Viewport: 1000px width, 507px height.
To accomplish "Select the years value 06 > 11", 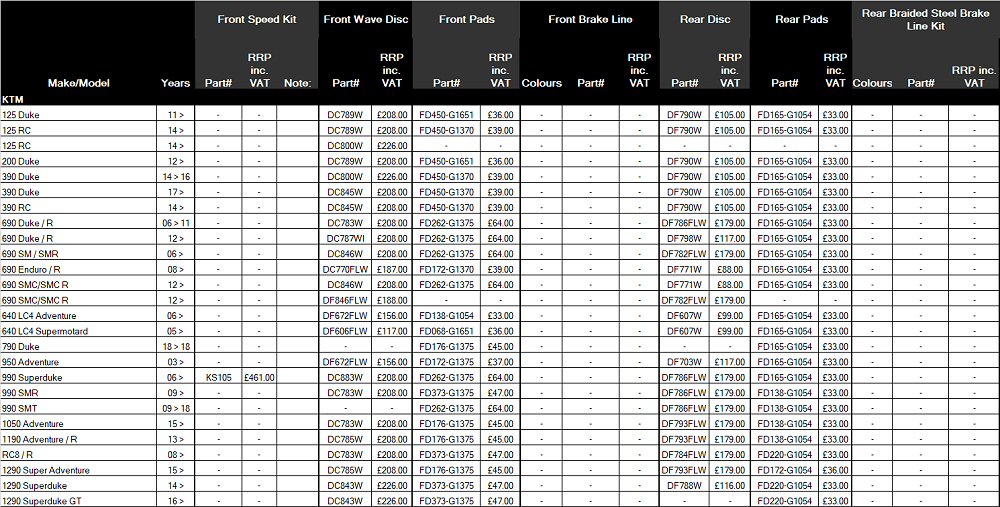I will (x=175, y=223).
